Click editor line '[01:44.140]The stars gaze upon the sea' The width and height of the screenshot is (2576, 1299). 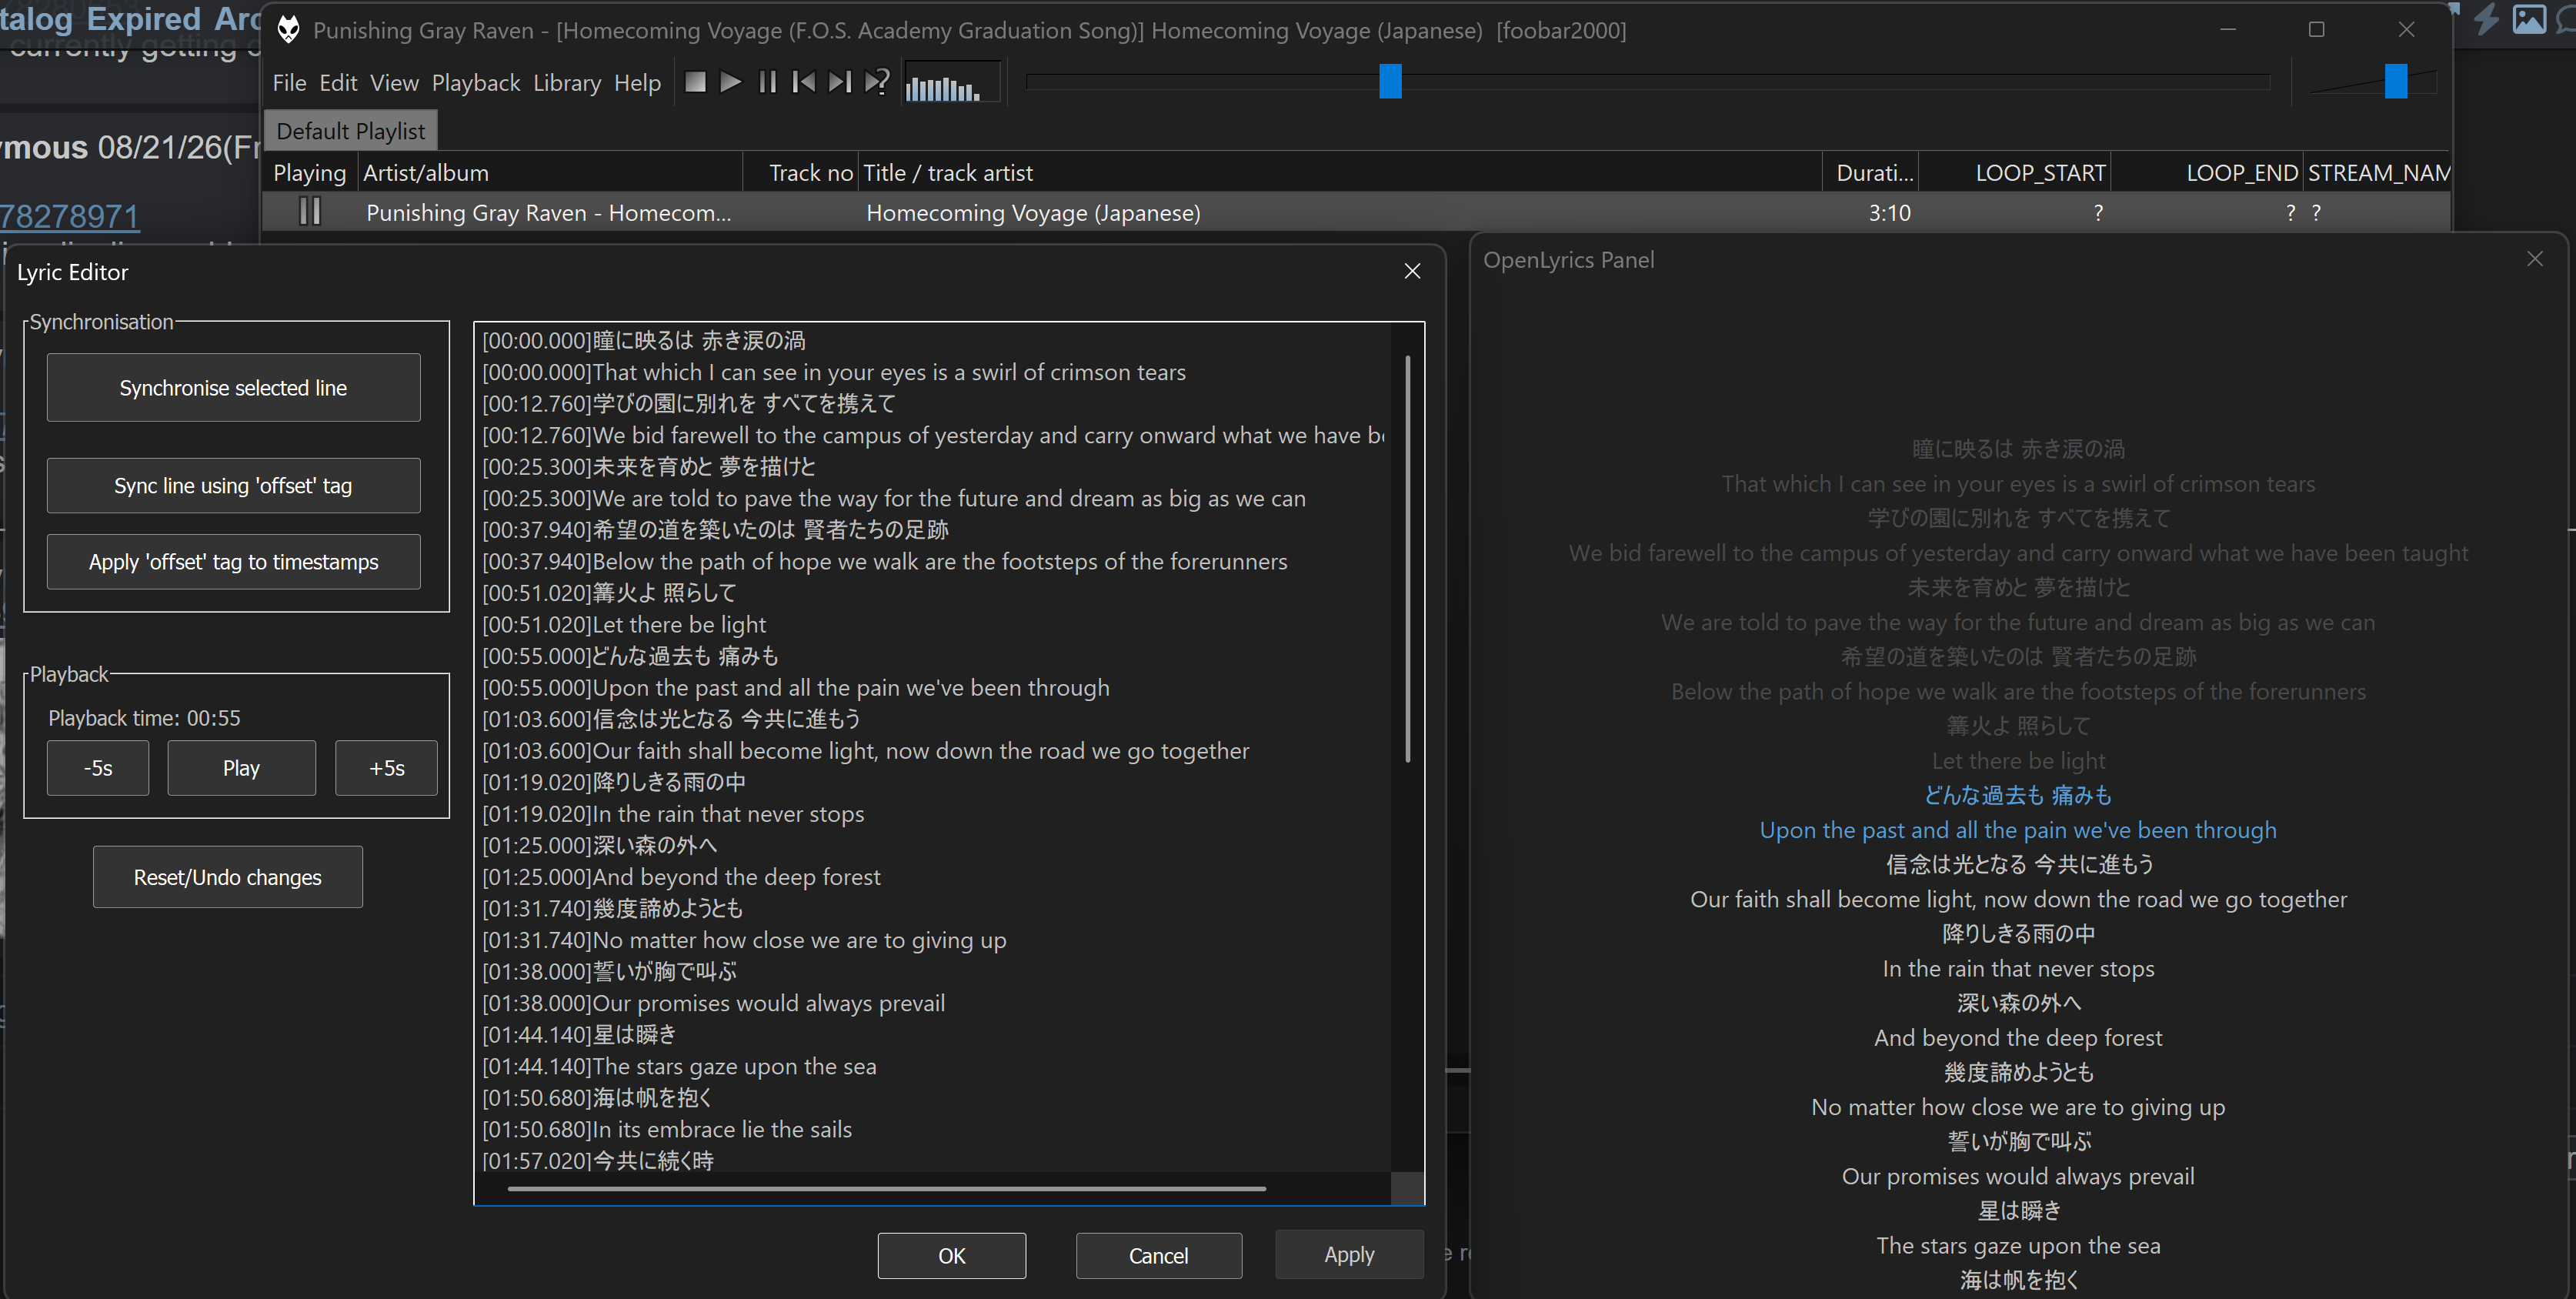coord(679,1066)
